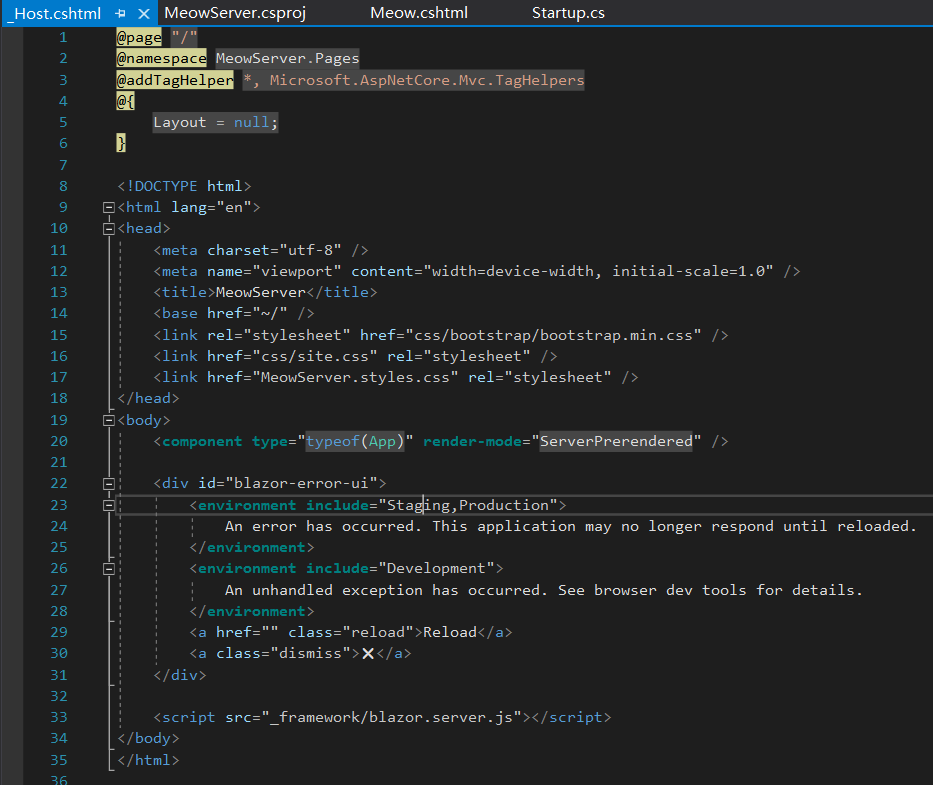
Task: Collapse the <head> section fold marker
Action: (x=109, y=227)
